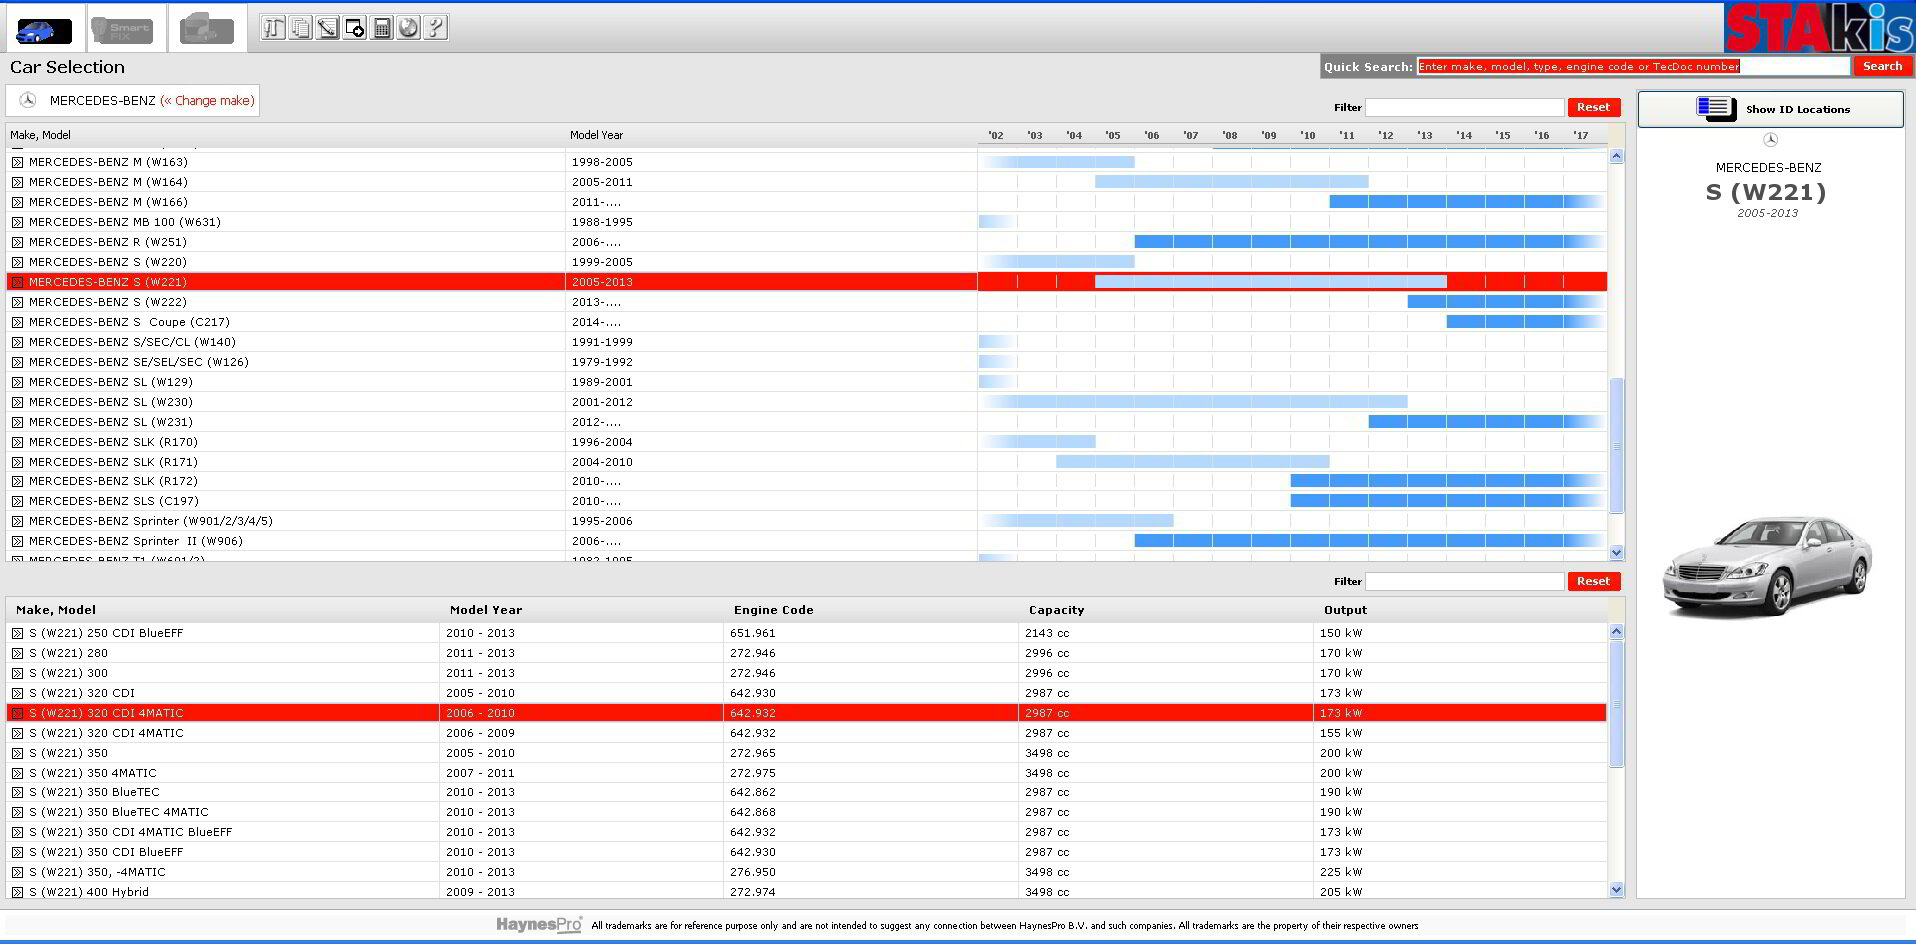The width and height of the screenshot is (1916, 944).
Task: Open the calculator tool
Action: 381,28
